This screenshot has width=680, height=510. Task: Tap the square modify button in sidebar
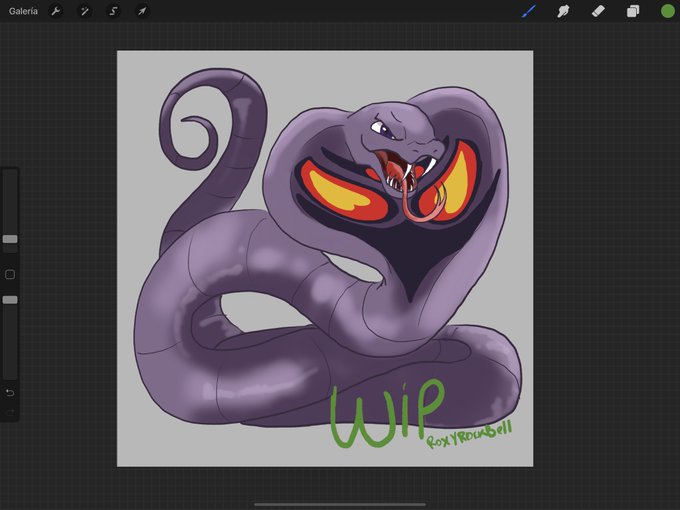10,274
